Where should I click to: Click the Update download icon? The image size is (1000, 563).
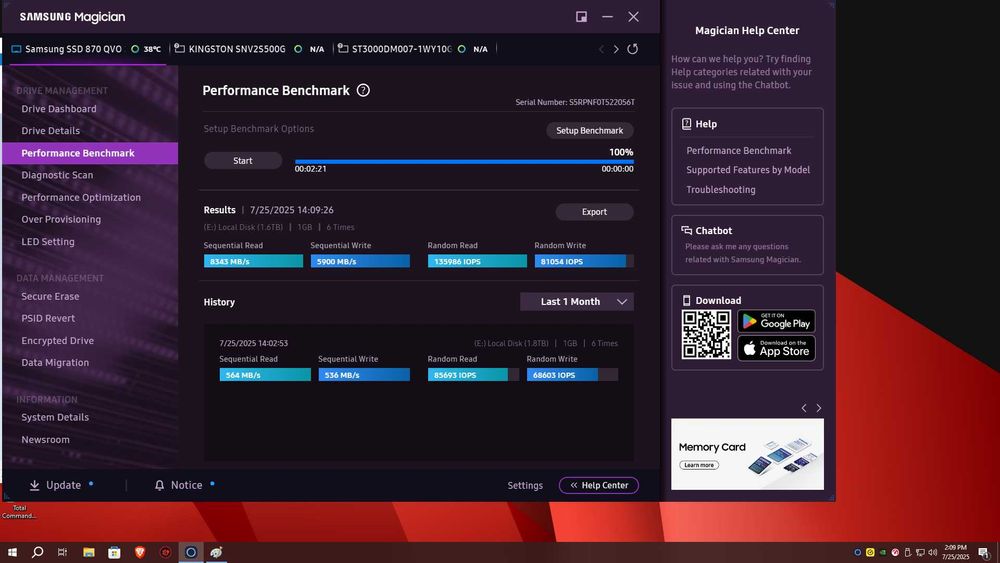coord(35,485)
